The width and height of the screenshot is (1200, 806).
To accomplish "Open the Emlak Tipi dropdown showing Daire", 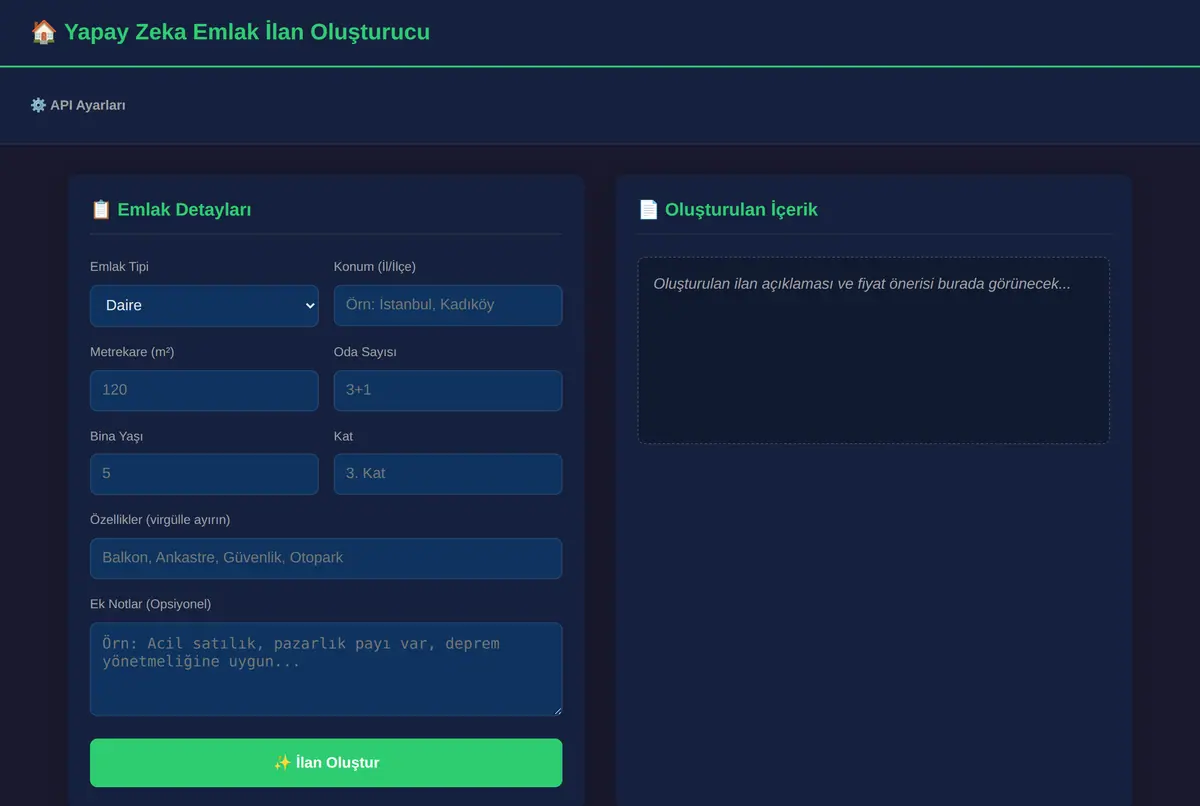I will [204, 305].
